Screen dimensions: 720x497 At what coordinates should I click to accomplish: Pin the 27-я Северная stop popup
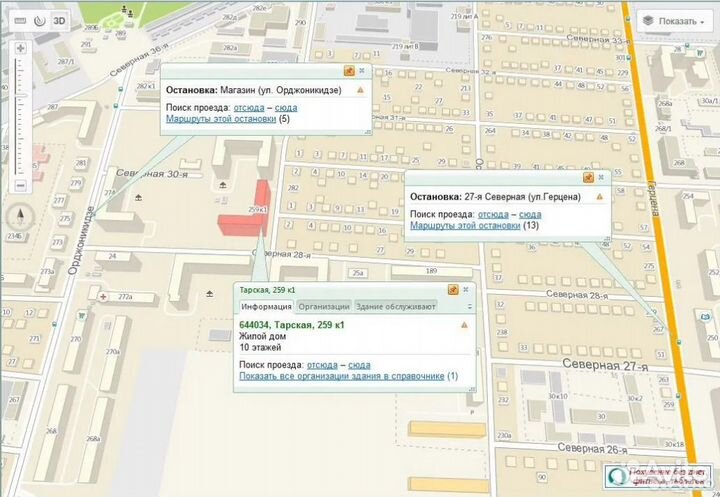[x=588, y=178]
